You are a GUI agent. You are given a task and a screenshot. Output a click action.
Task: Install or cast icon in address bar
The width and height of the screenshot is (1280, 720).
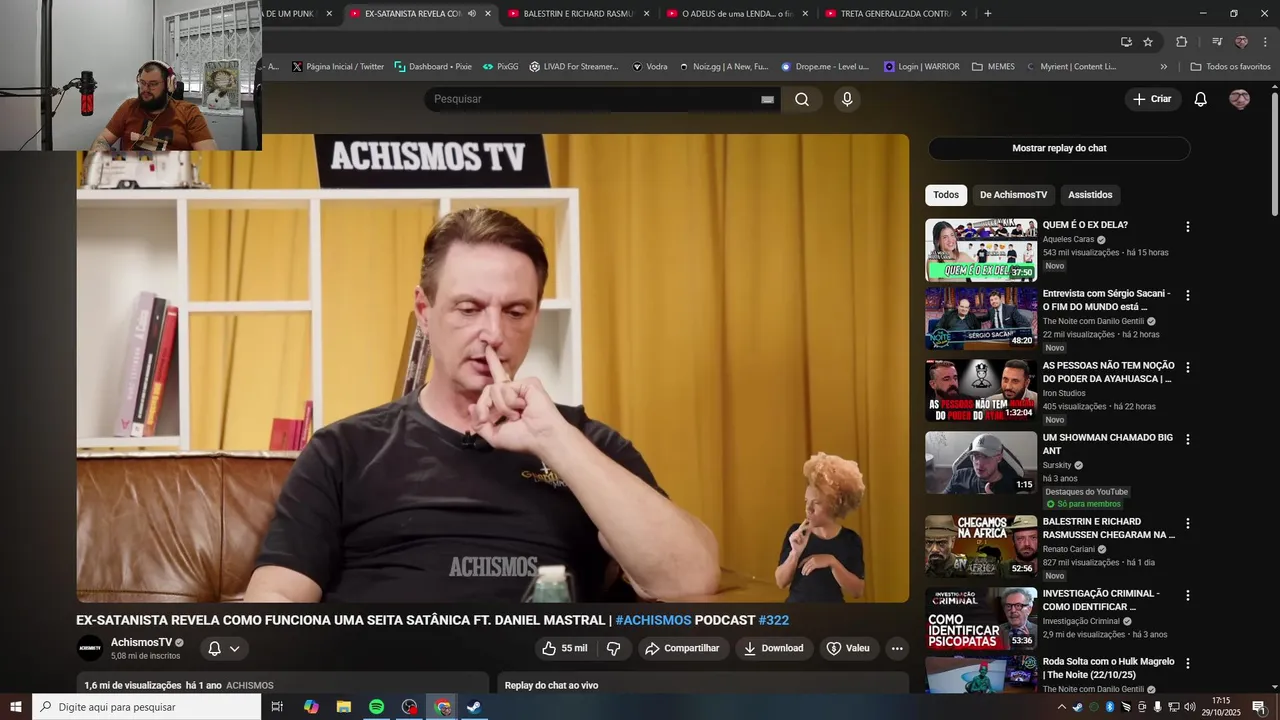[1126, 42]
